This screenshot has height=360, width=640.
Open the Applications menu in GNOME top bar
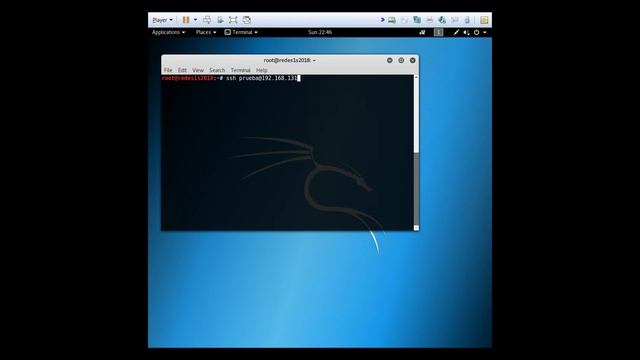(168, 32)
